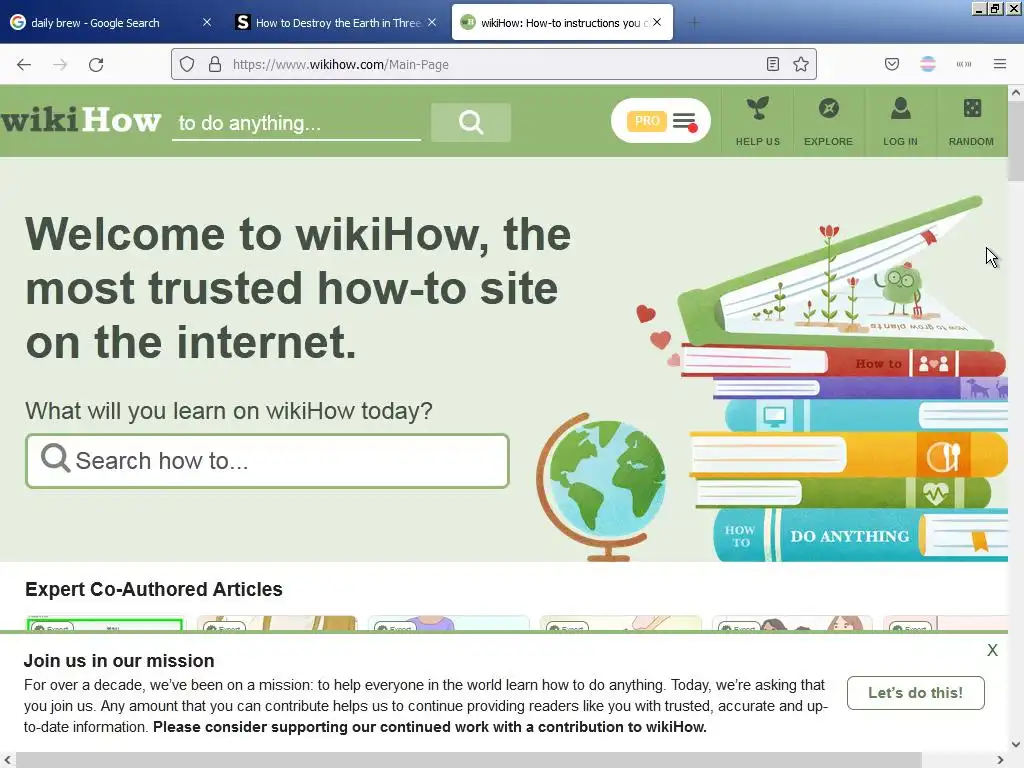Open first expert article thumbnail with green border
This screenshot has width=1024, height=768.
(105, 624)
